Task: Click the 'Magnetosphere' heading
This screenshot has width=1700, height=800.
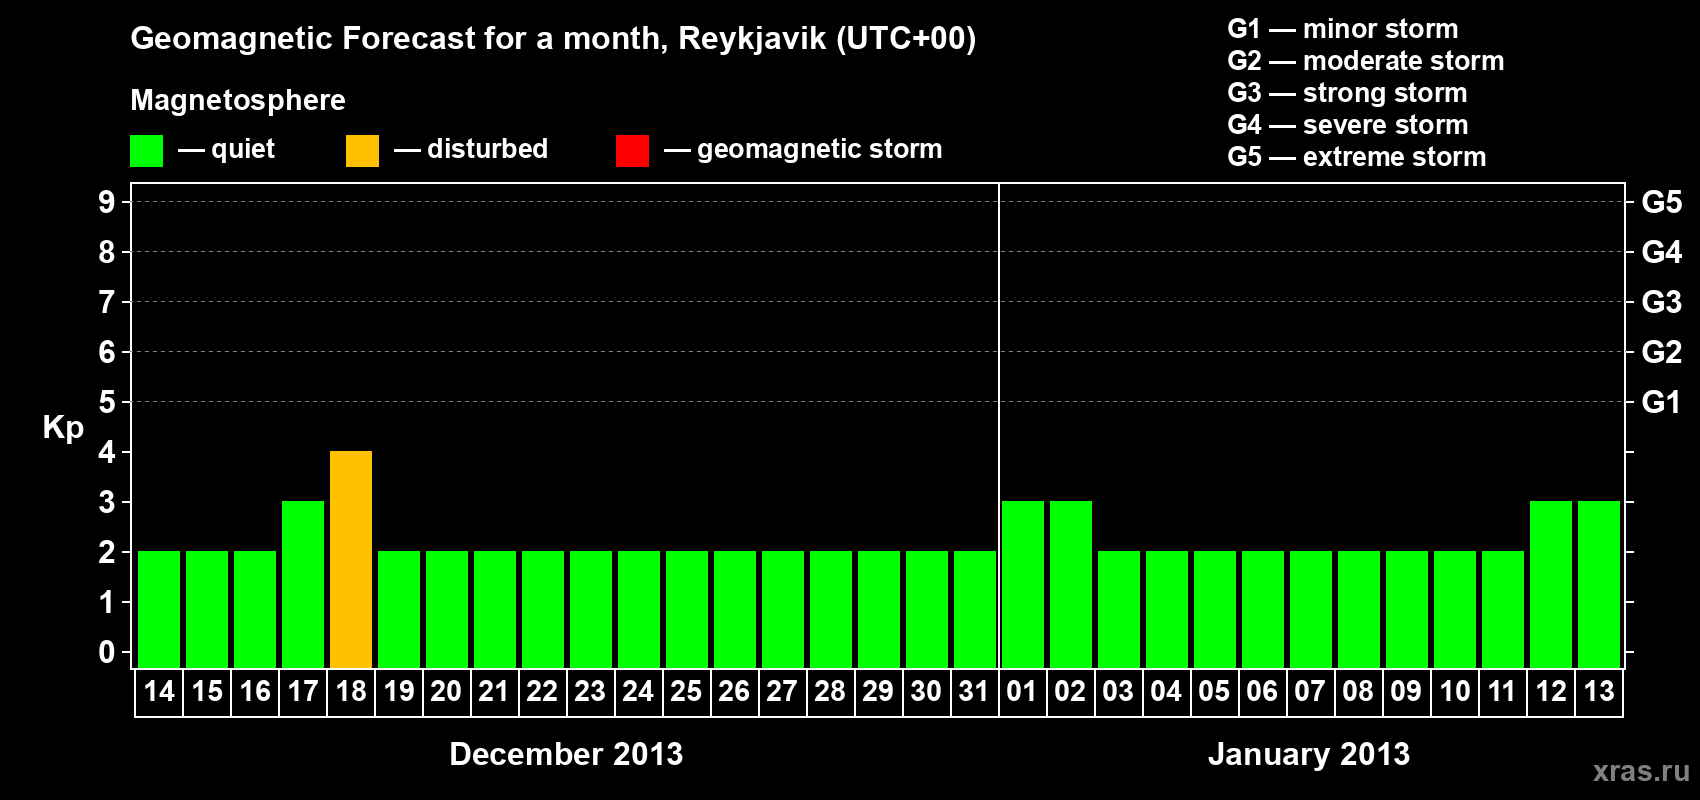Action: pyautogui.click(x=238, y=100)
